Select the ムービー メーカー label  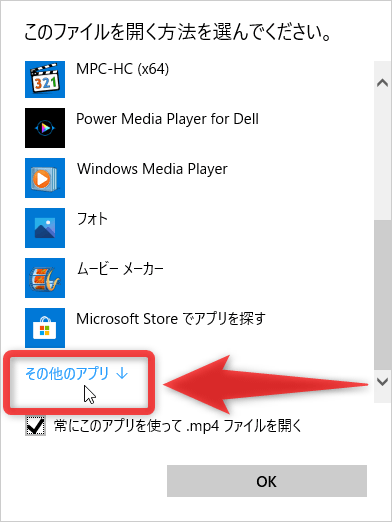tap(120, 269)
